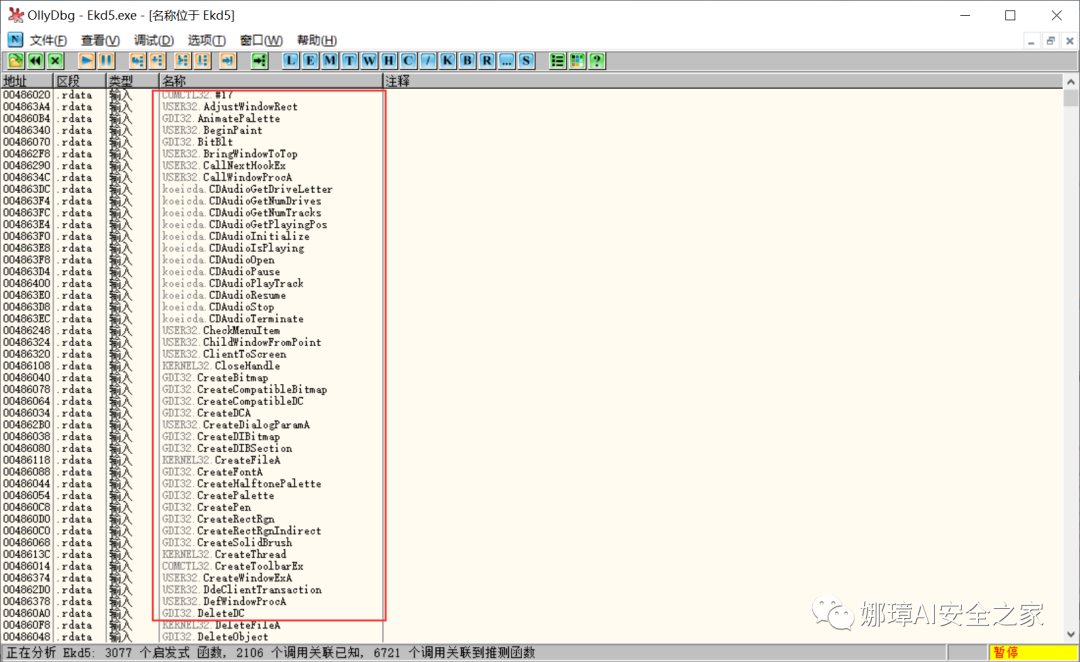This screenshot has width=1080, height=662.
Task: Click the Execute till return icon
Action: click(228, 61)
